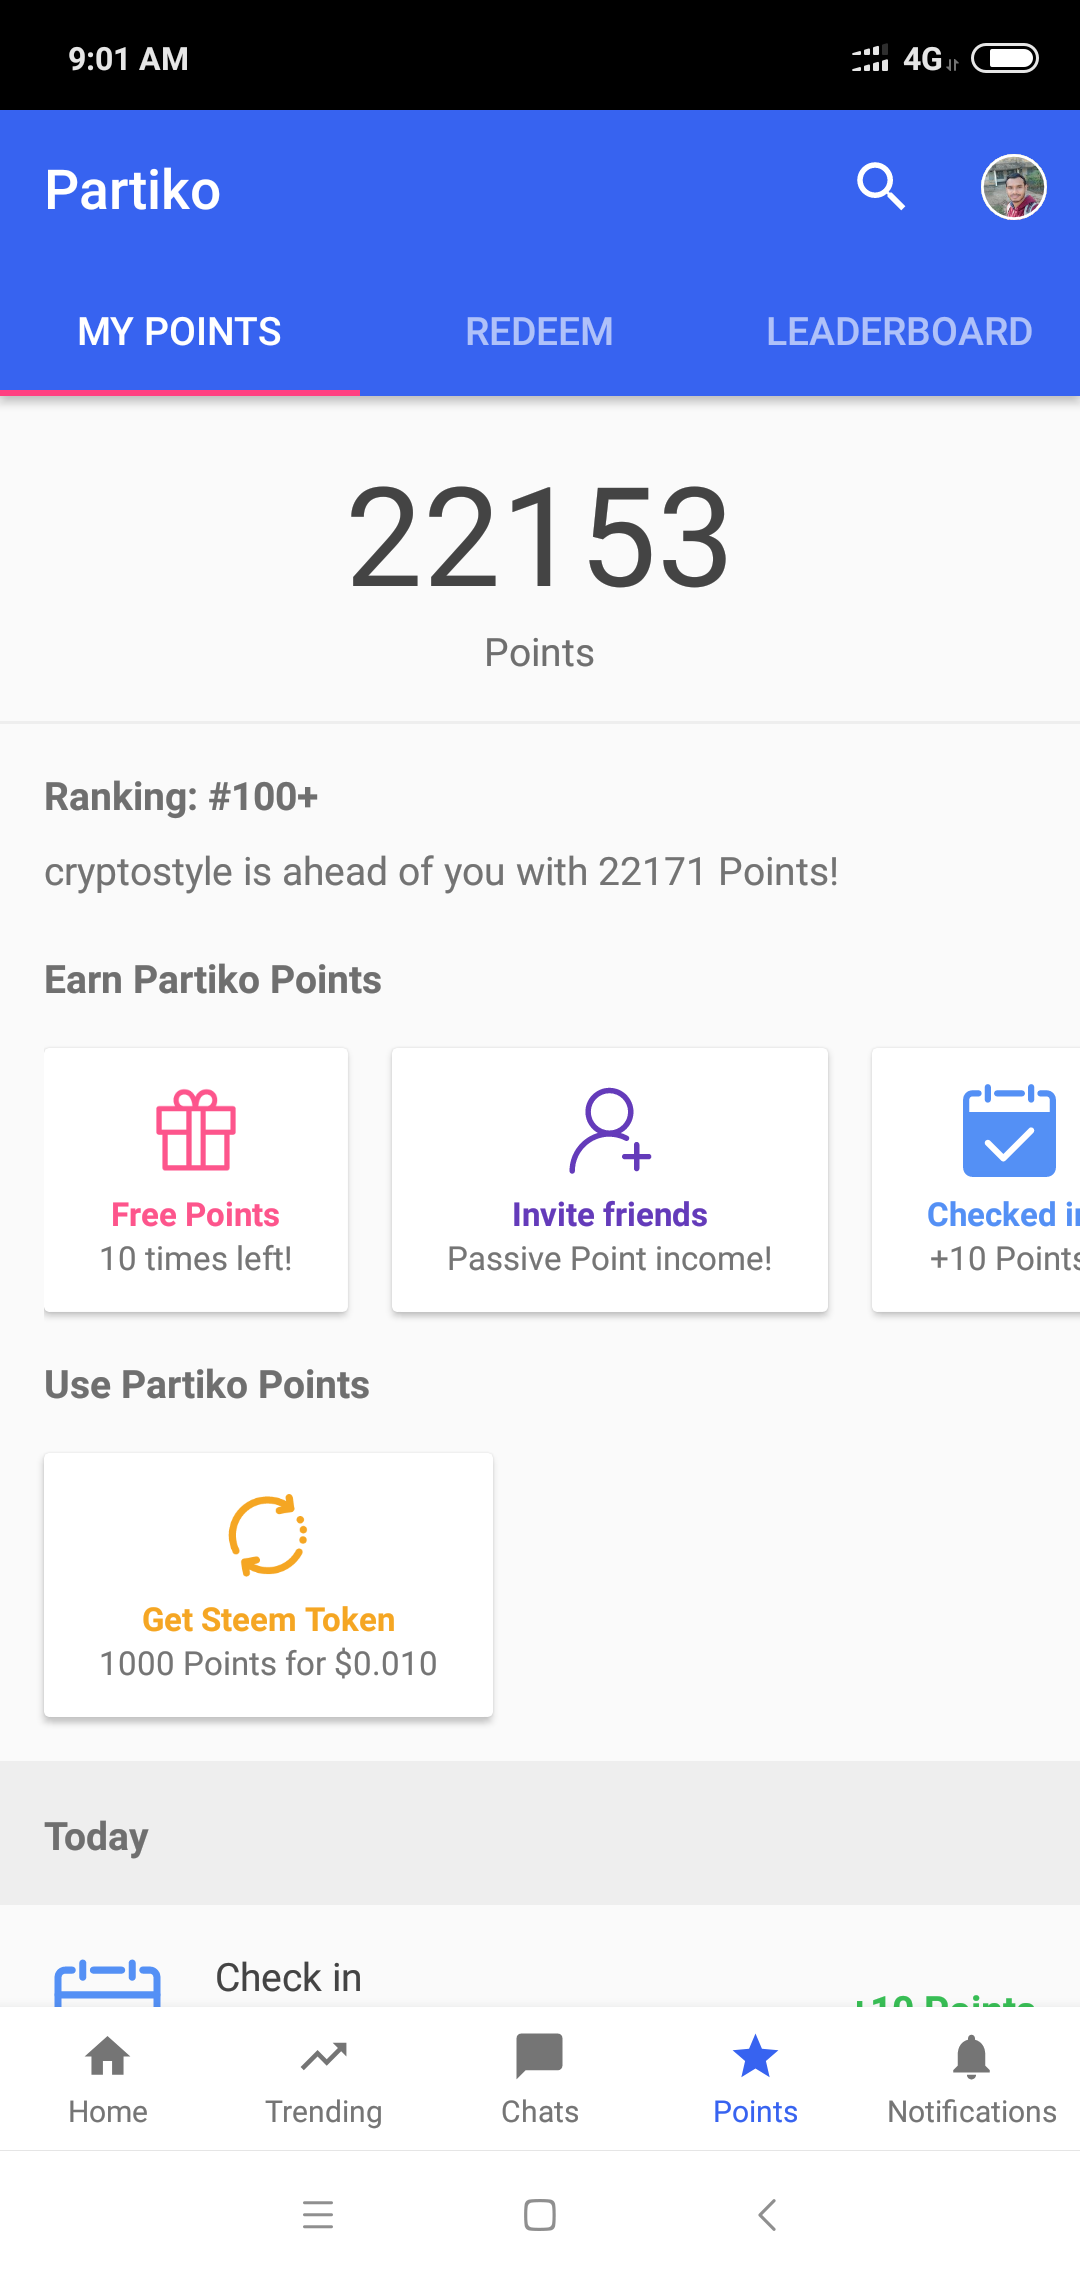1080x2280 pixels.
Task: Go to Home in bottom navigation
Action: pos(108,2078)
